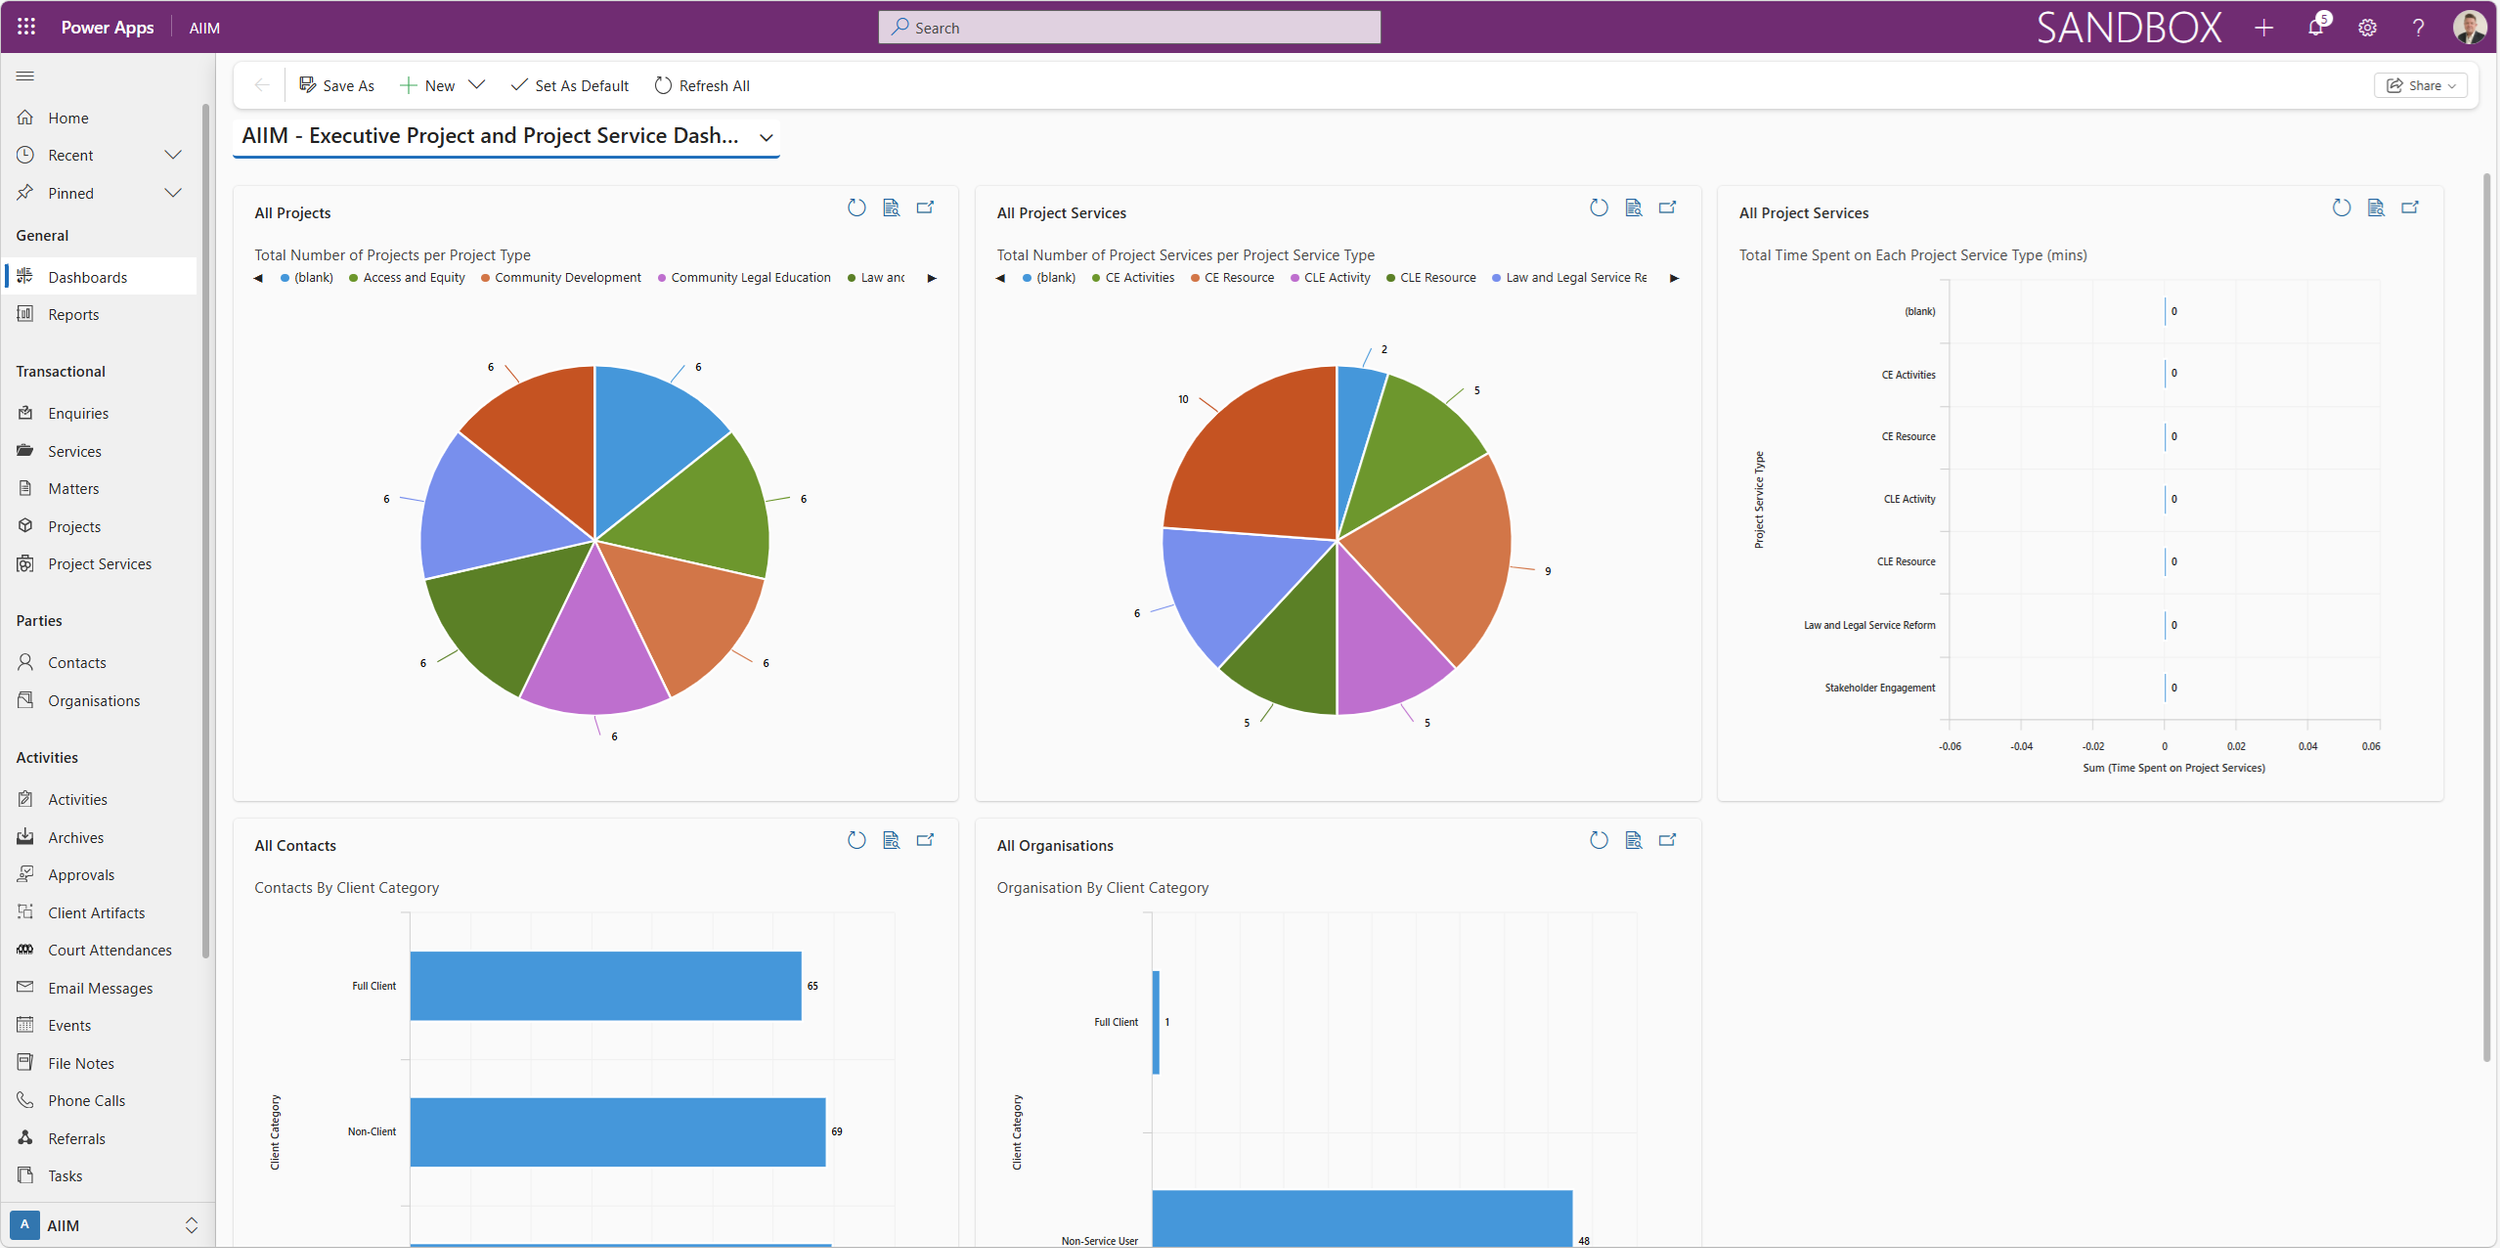The width and height of the screenshot is (2500, 1248).
Task: Click Set As Default button
Action: point(570,85)
